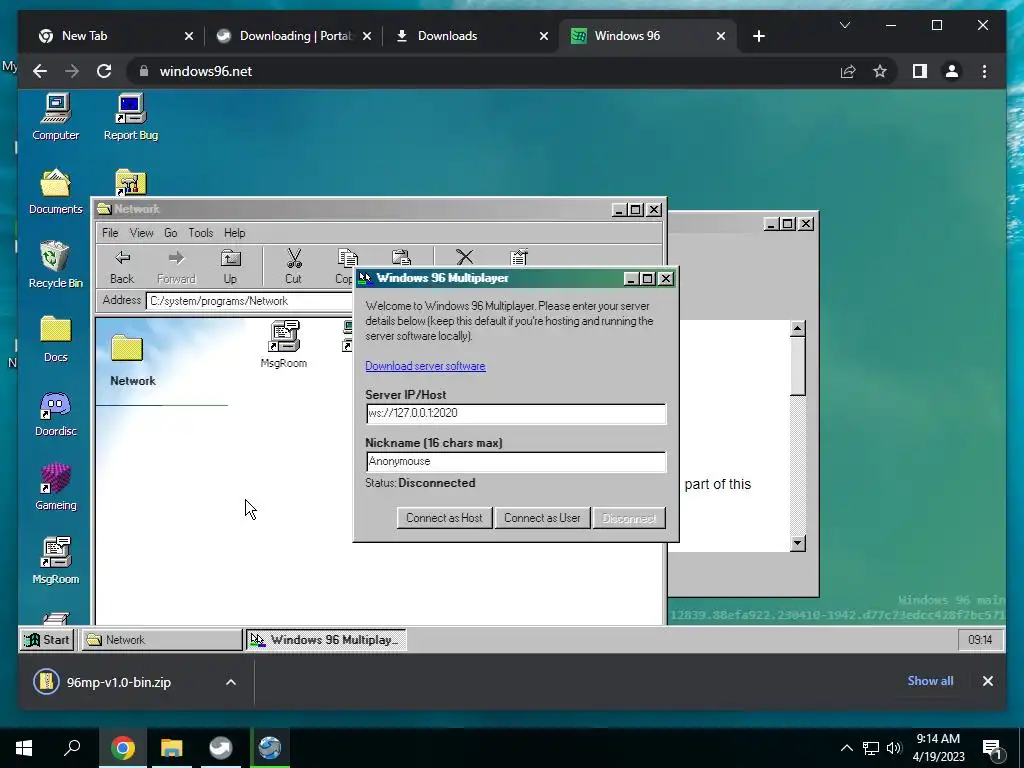Click Show all downloads link
This screenshot has width=1024, height=768.
click(x=930, y=680)
